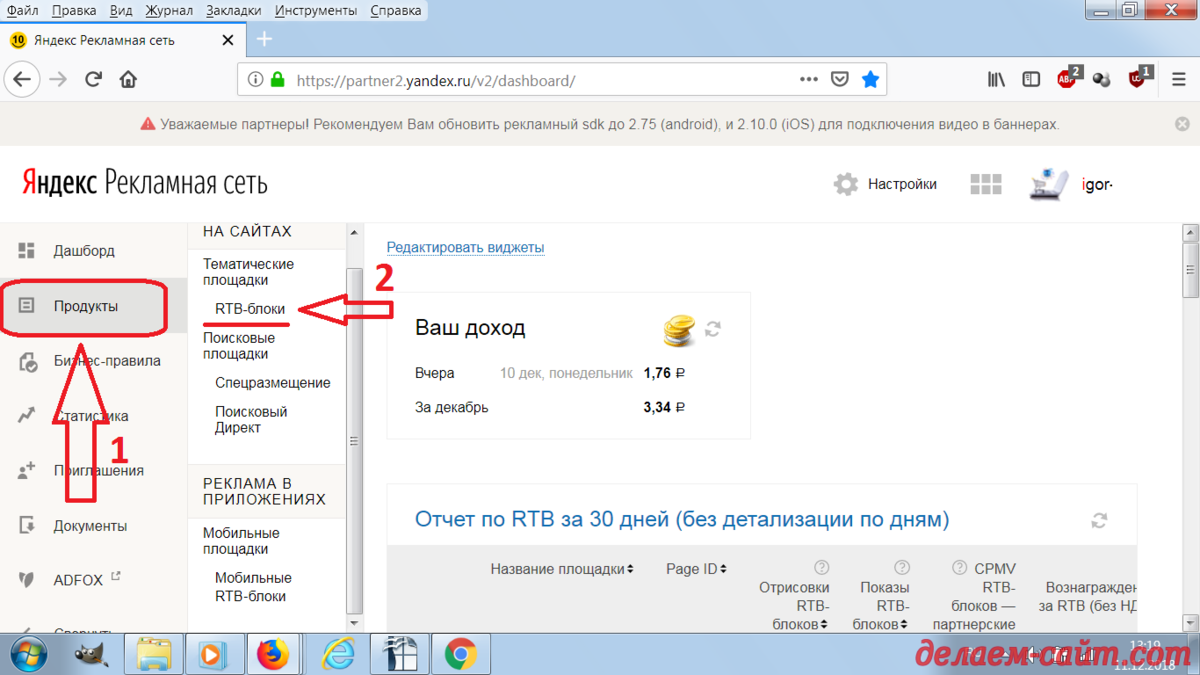The width and height of the screenshot is (1200, 675).
Task: Reload the page with the refresh icon
Action: click(94, 80)
